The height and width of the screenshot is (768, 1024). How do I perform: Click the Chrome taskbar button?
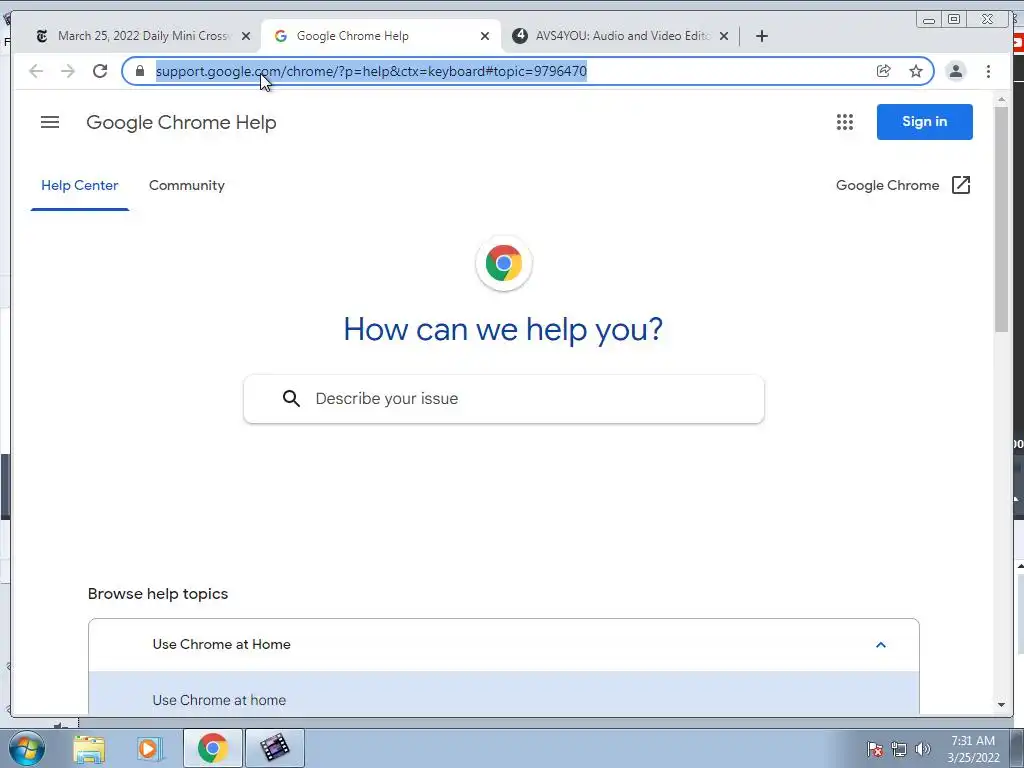tap(212, 748)
